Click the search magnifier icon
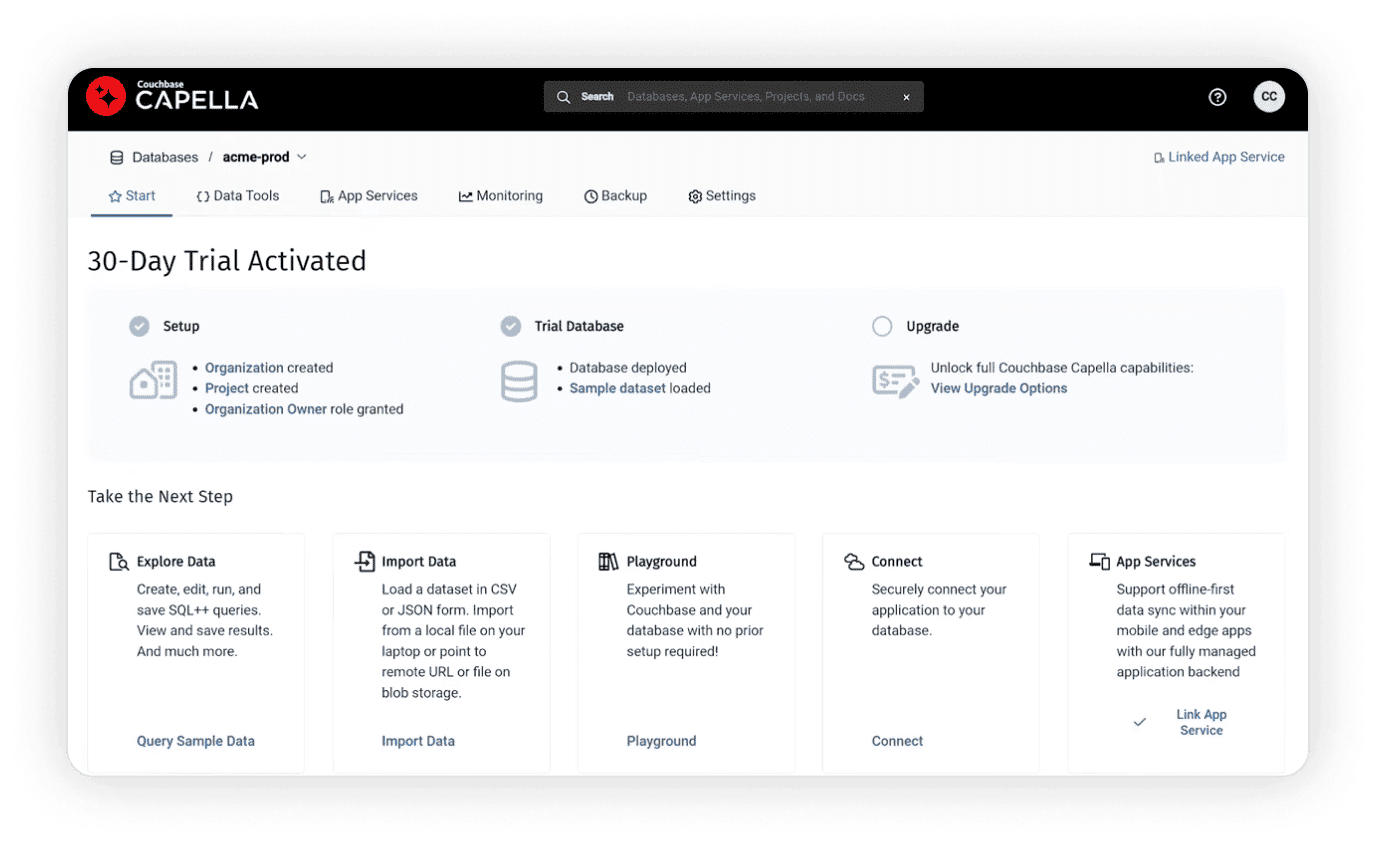Screen dimensions: 1376x843 pyautogui.click(x=564, y=97)
